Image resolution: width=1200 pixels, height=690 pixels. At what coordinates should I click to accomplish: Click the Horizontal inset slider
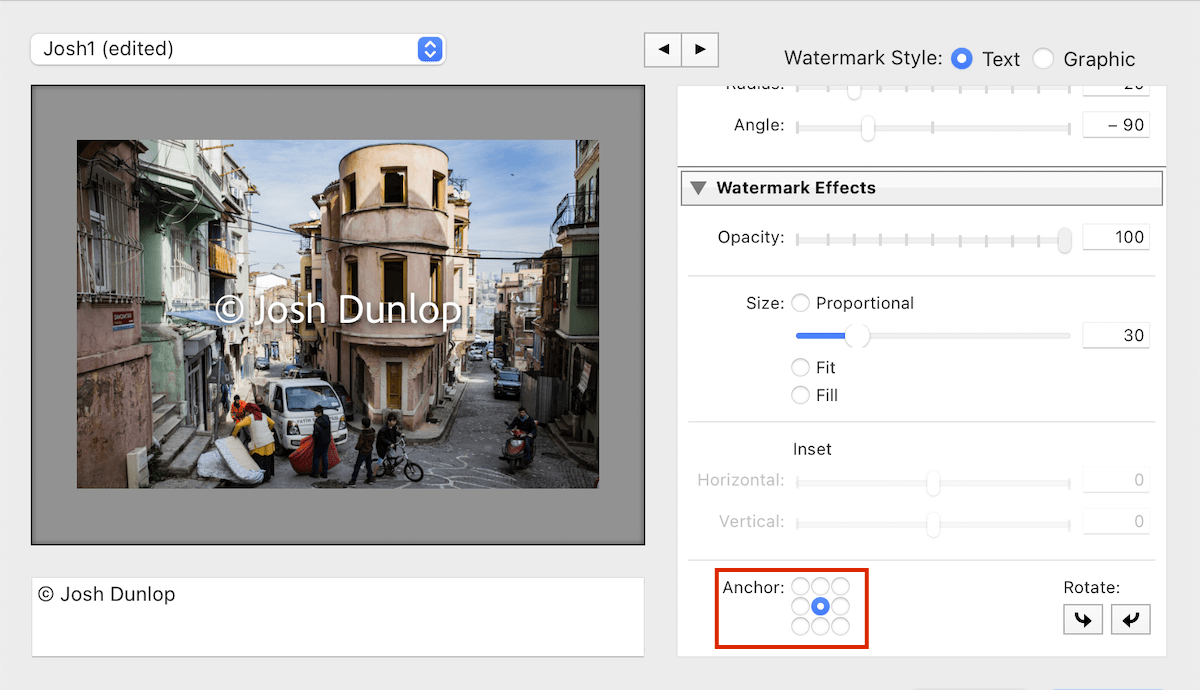[x=932, y=483]
